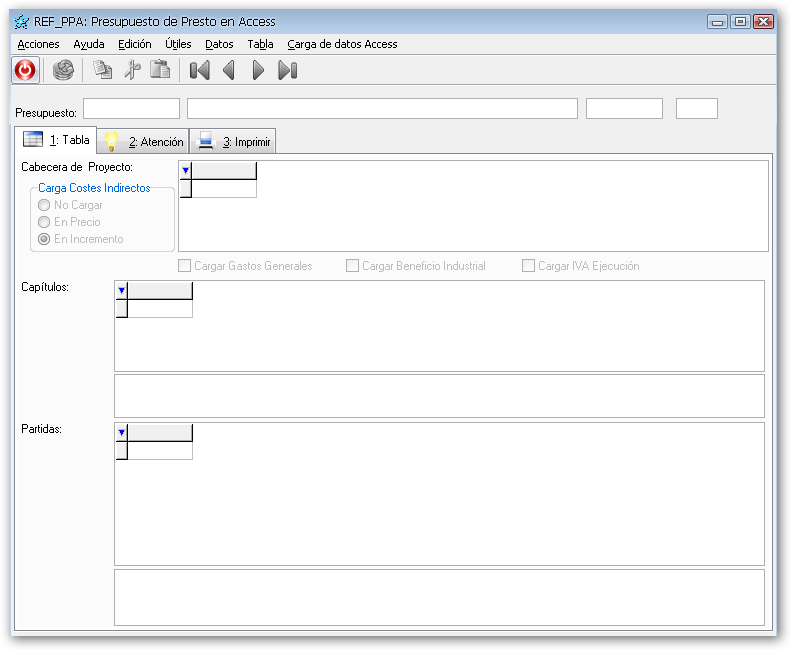
Task: Click the light bulb icon on Atención tab
Action: [111, 141]
